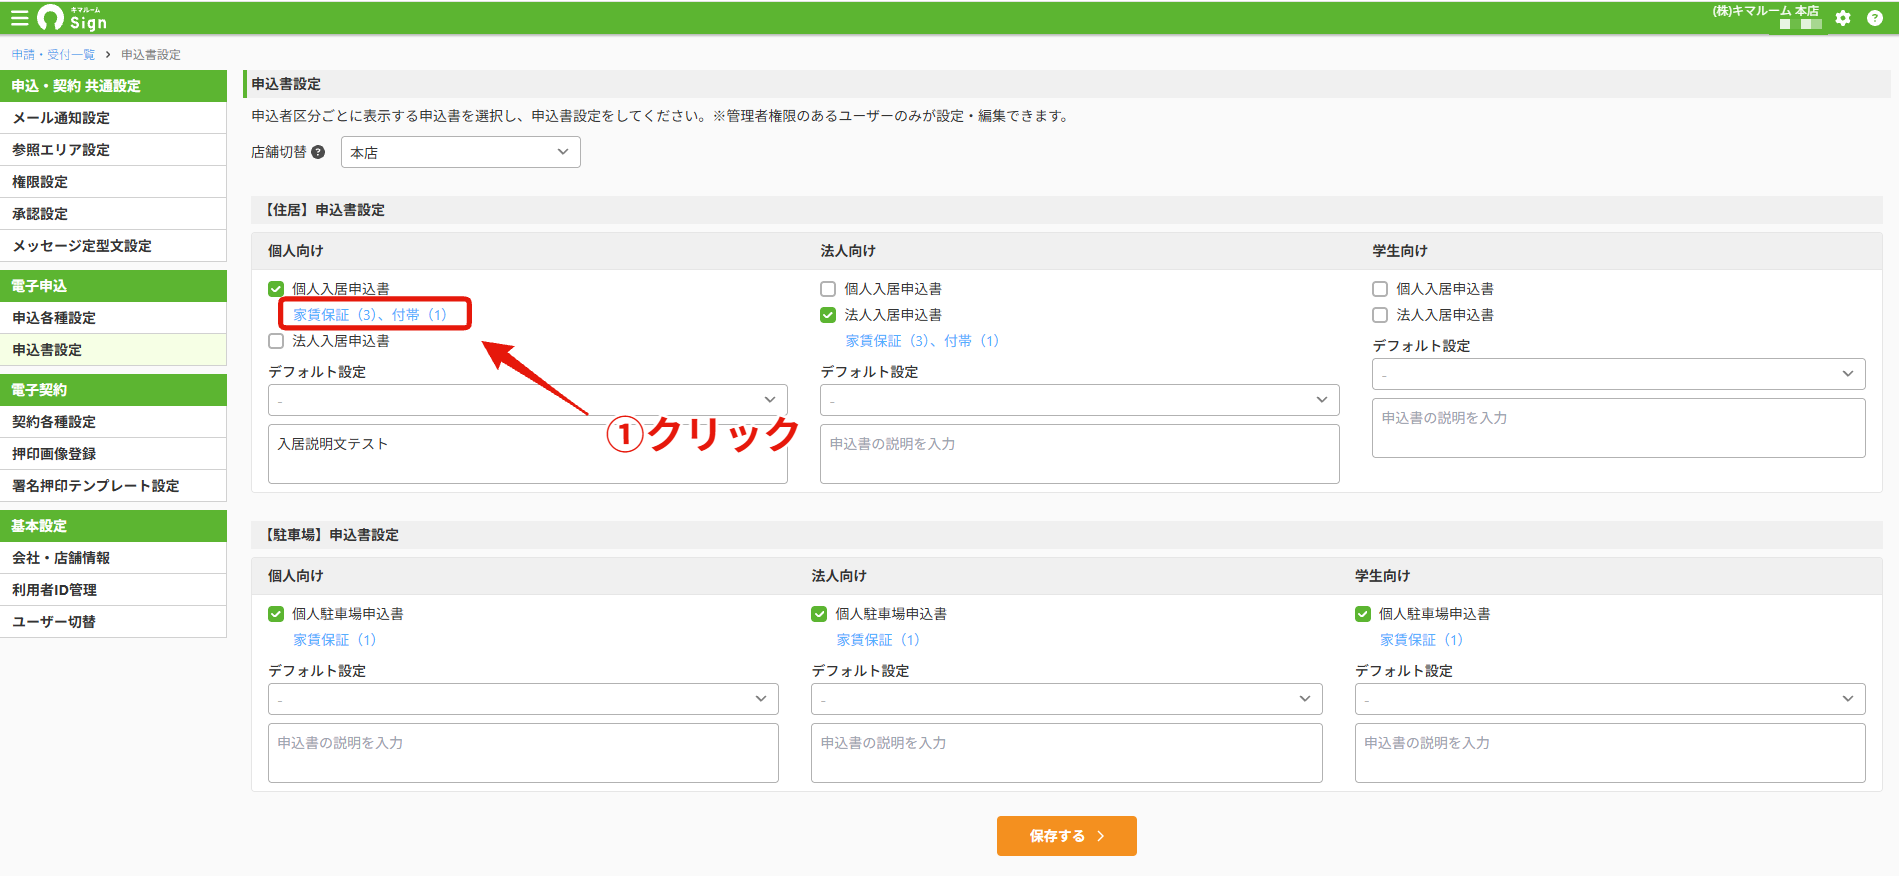
Task: Click the Kimaroom Sign logo
Action: pyautogui.click(x=72, y=18)
